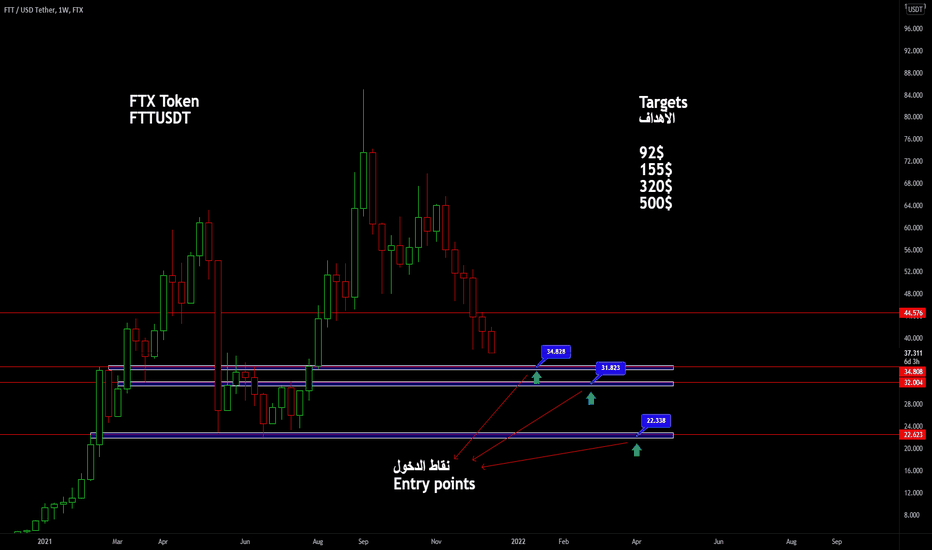The image size is (932, 550).
Task: Click the 20.000 price axis label
Action: [913, 448]
